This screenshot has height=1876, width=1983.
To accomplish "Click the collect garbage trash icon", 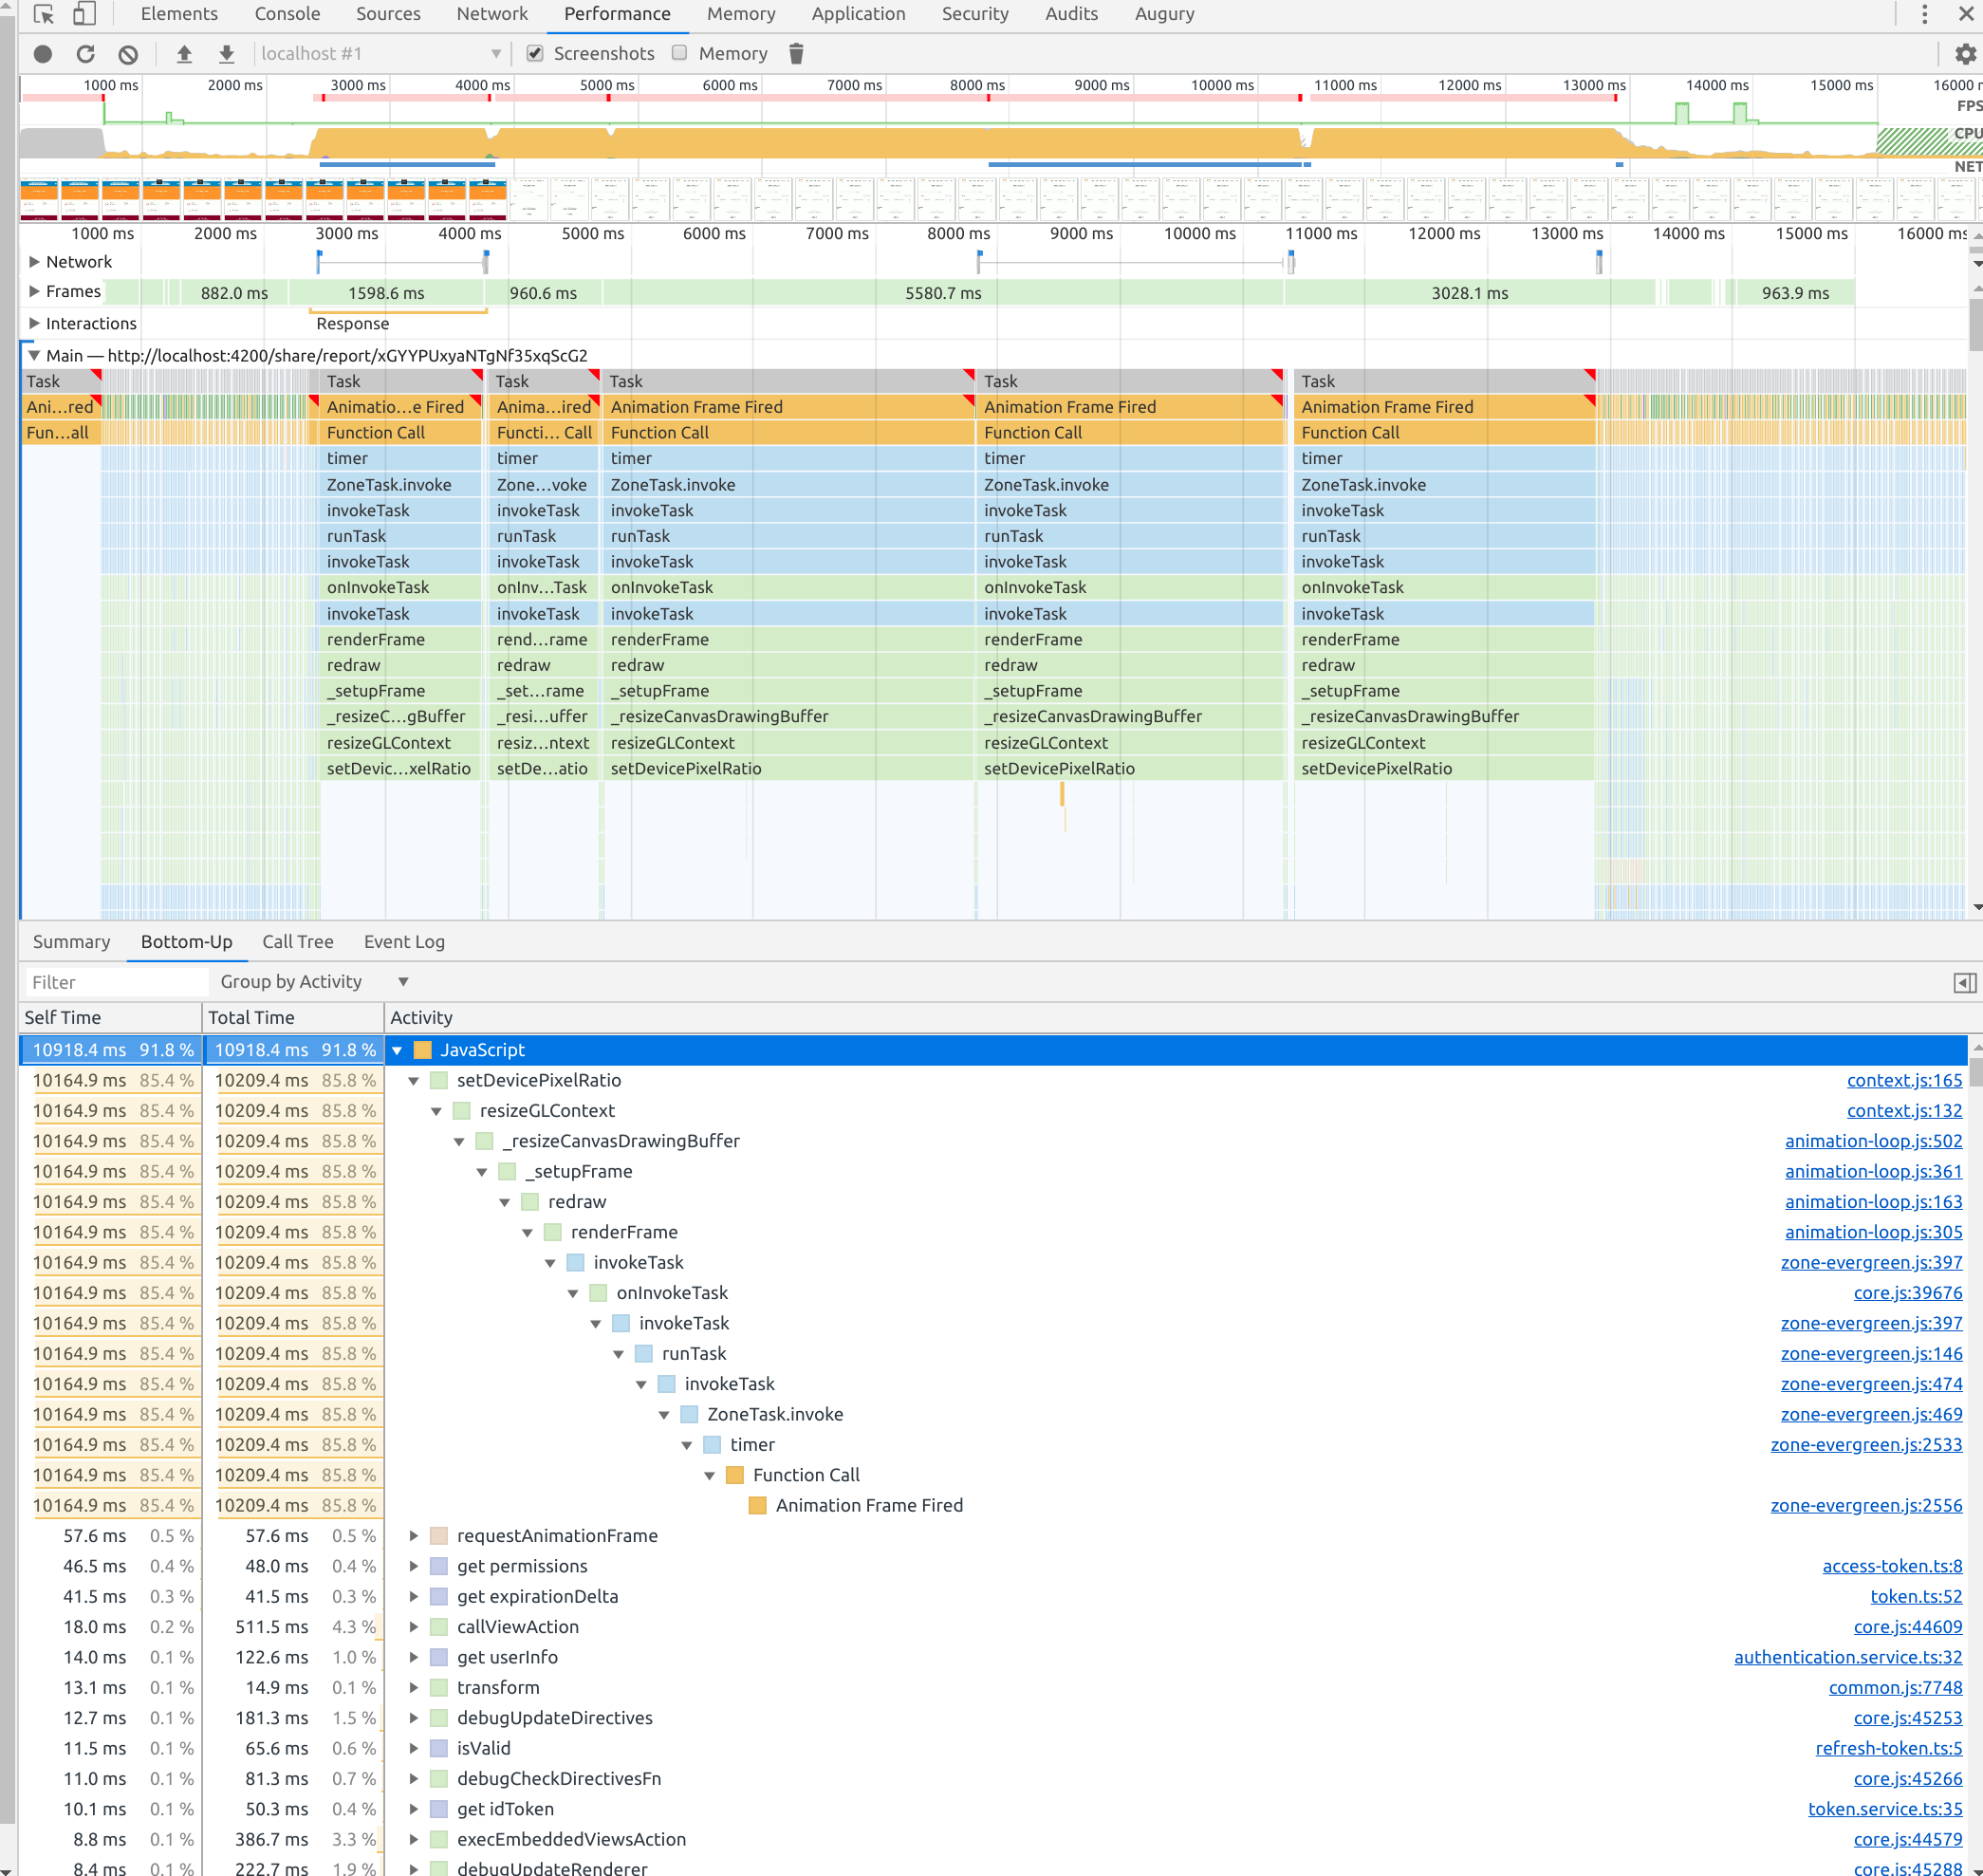I will pyautogui.click(x=796, y=54).
